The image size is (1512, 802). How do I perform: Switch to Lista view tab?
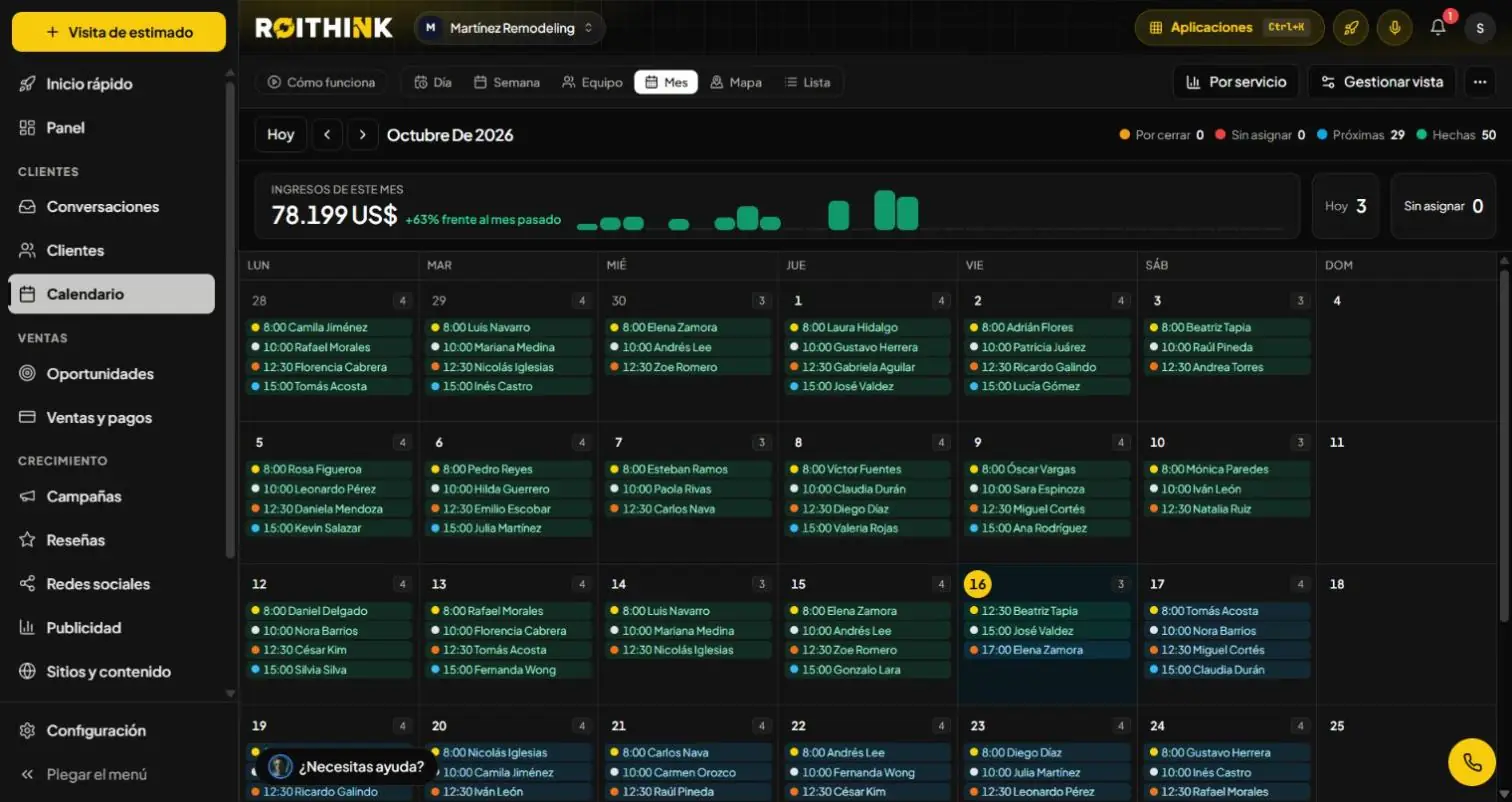(807, 83)
